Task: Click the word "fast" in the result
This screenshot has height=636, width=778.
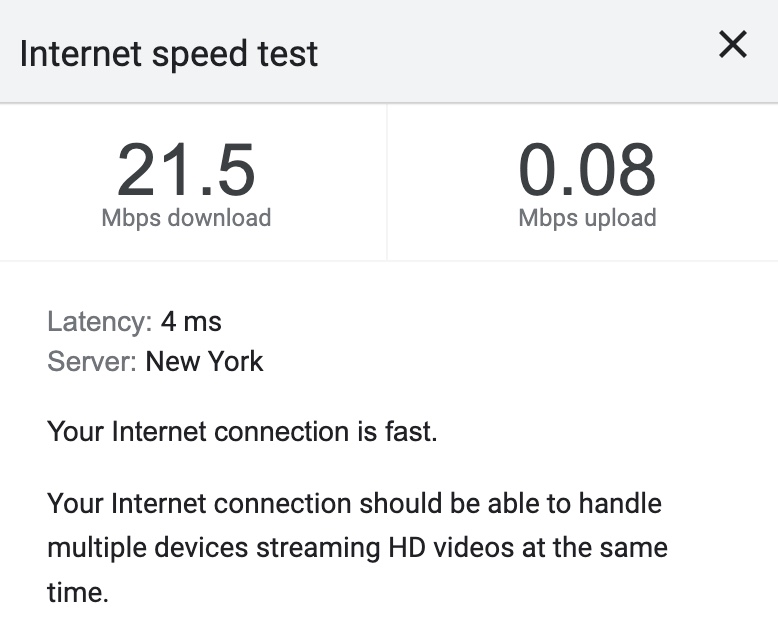Action: click(x=412, y=432)
